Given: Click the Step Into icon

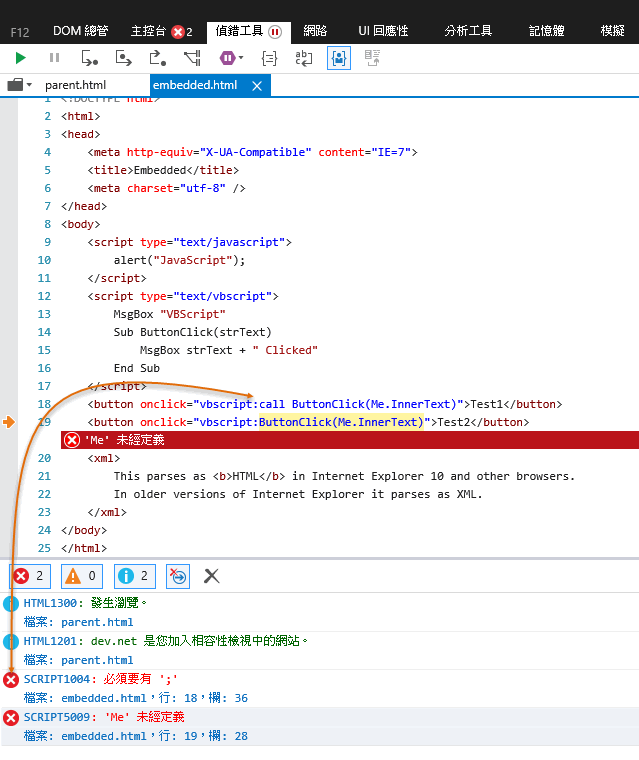Looking at the screenshot, I should 89,59.
